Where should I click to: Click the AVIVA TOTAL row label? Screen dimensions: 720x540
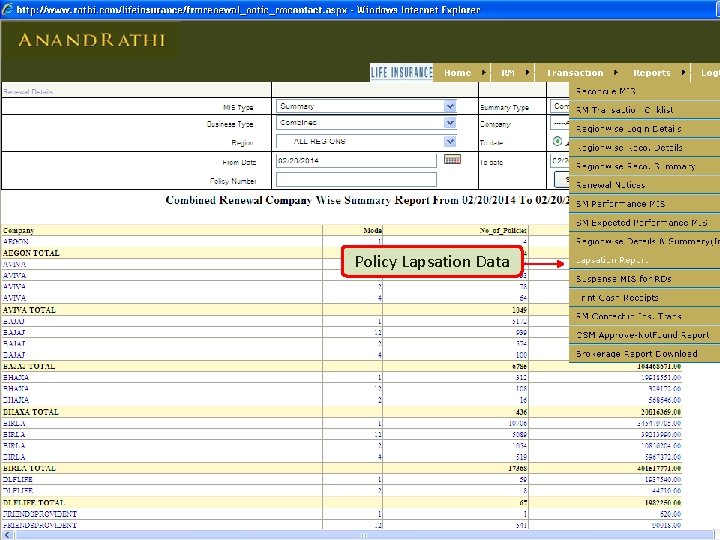(29, 310)
